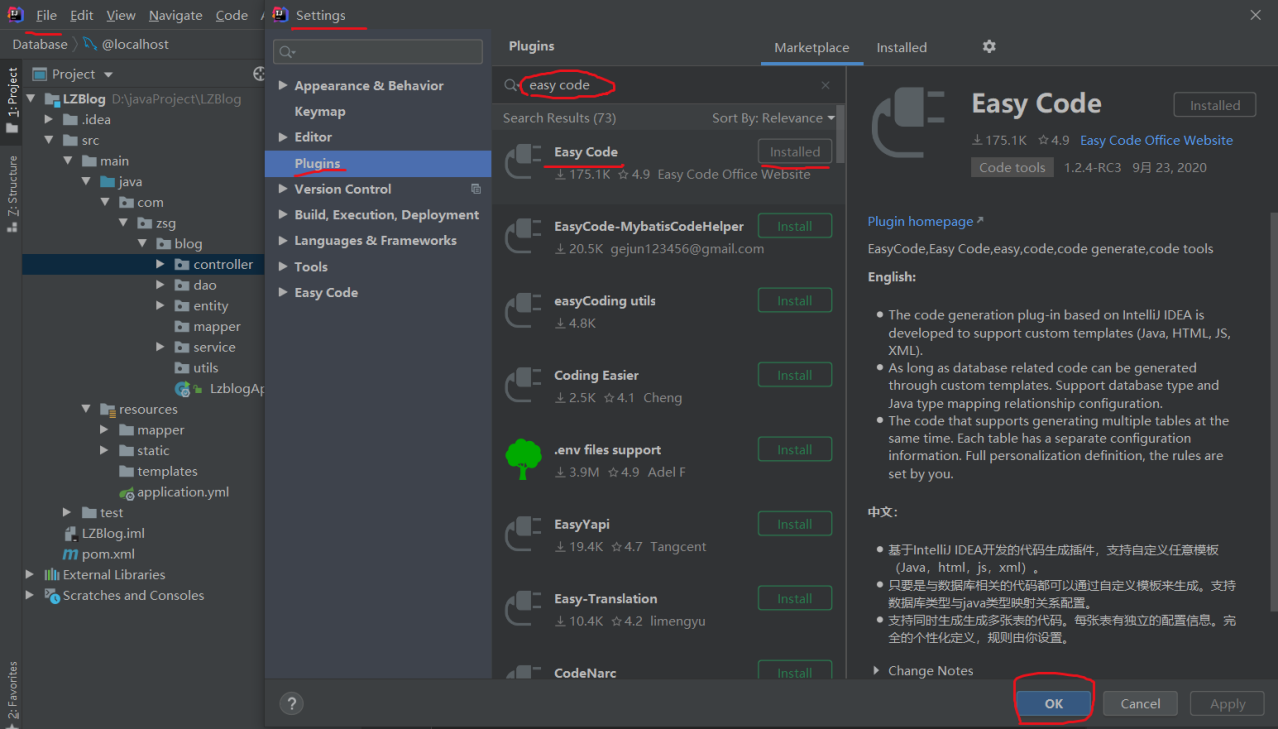This screenshot has height=729, width=1278.
Task: Select the pom.xml Maven file
Action: 98,554
